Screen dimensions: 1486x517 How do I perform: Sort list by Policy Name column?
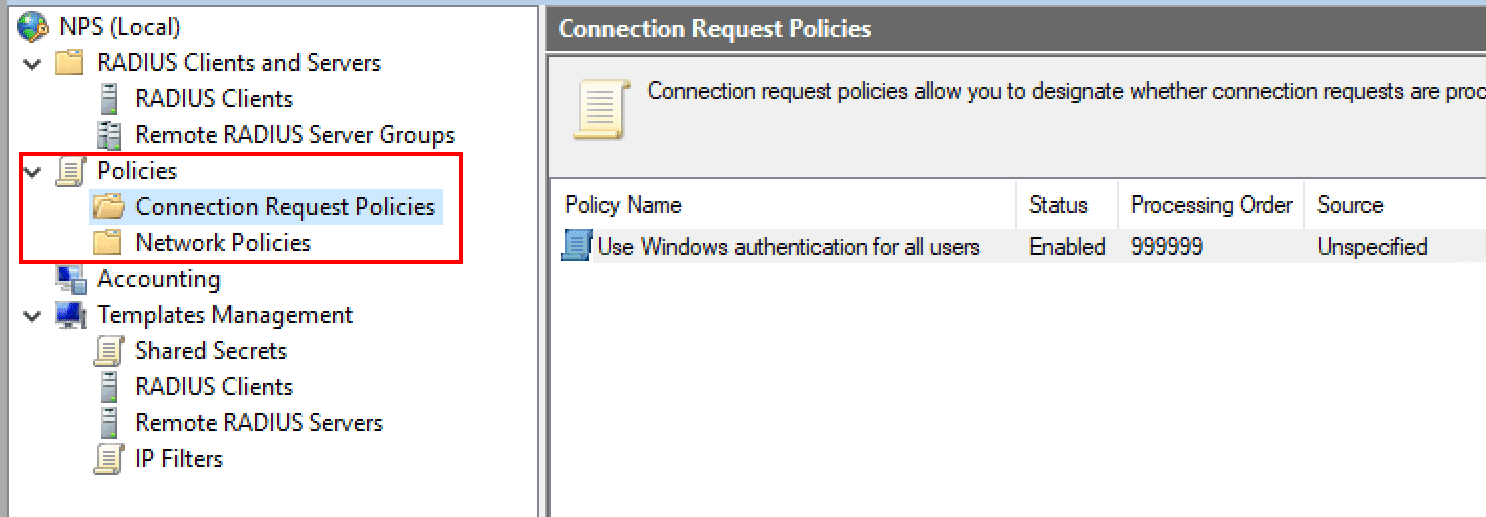tap(623, 205)
